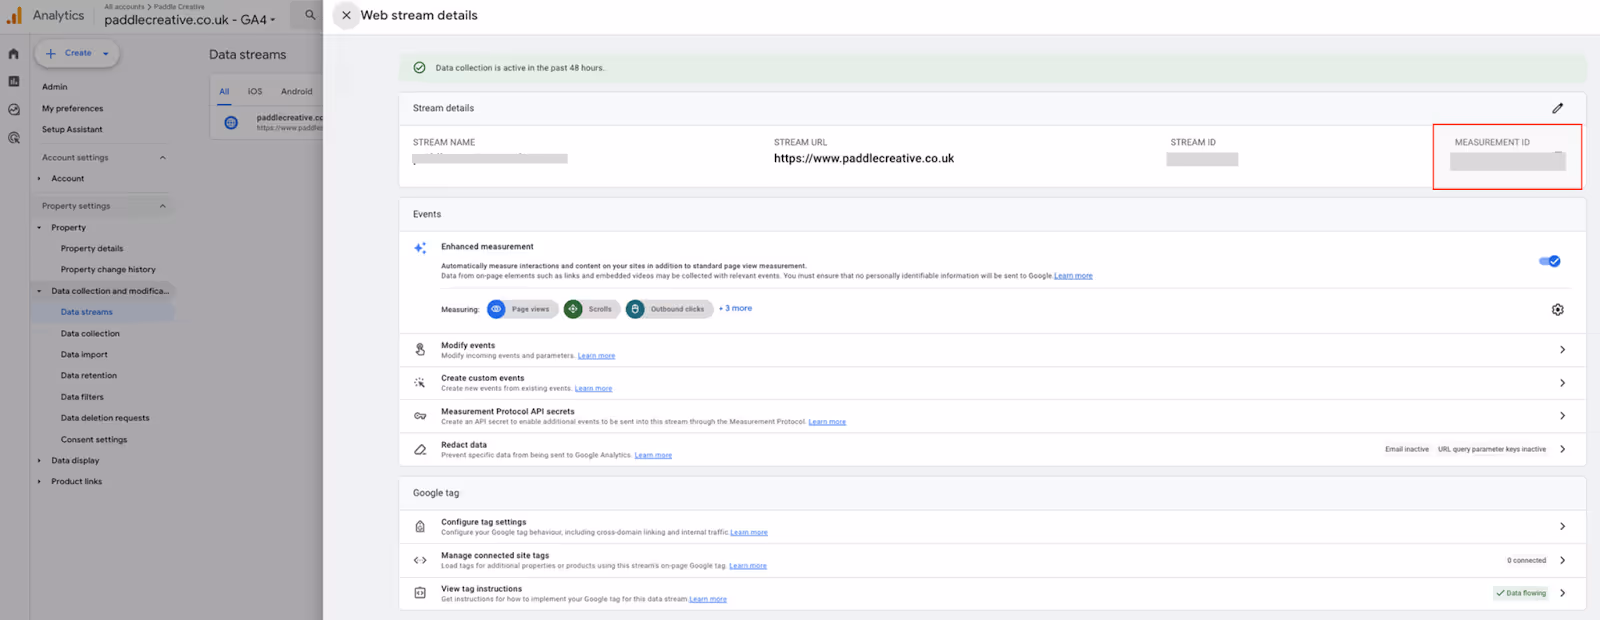Open Data retention settings

pos(89,375)
